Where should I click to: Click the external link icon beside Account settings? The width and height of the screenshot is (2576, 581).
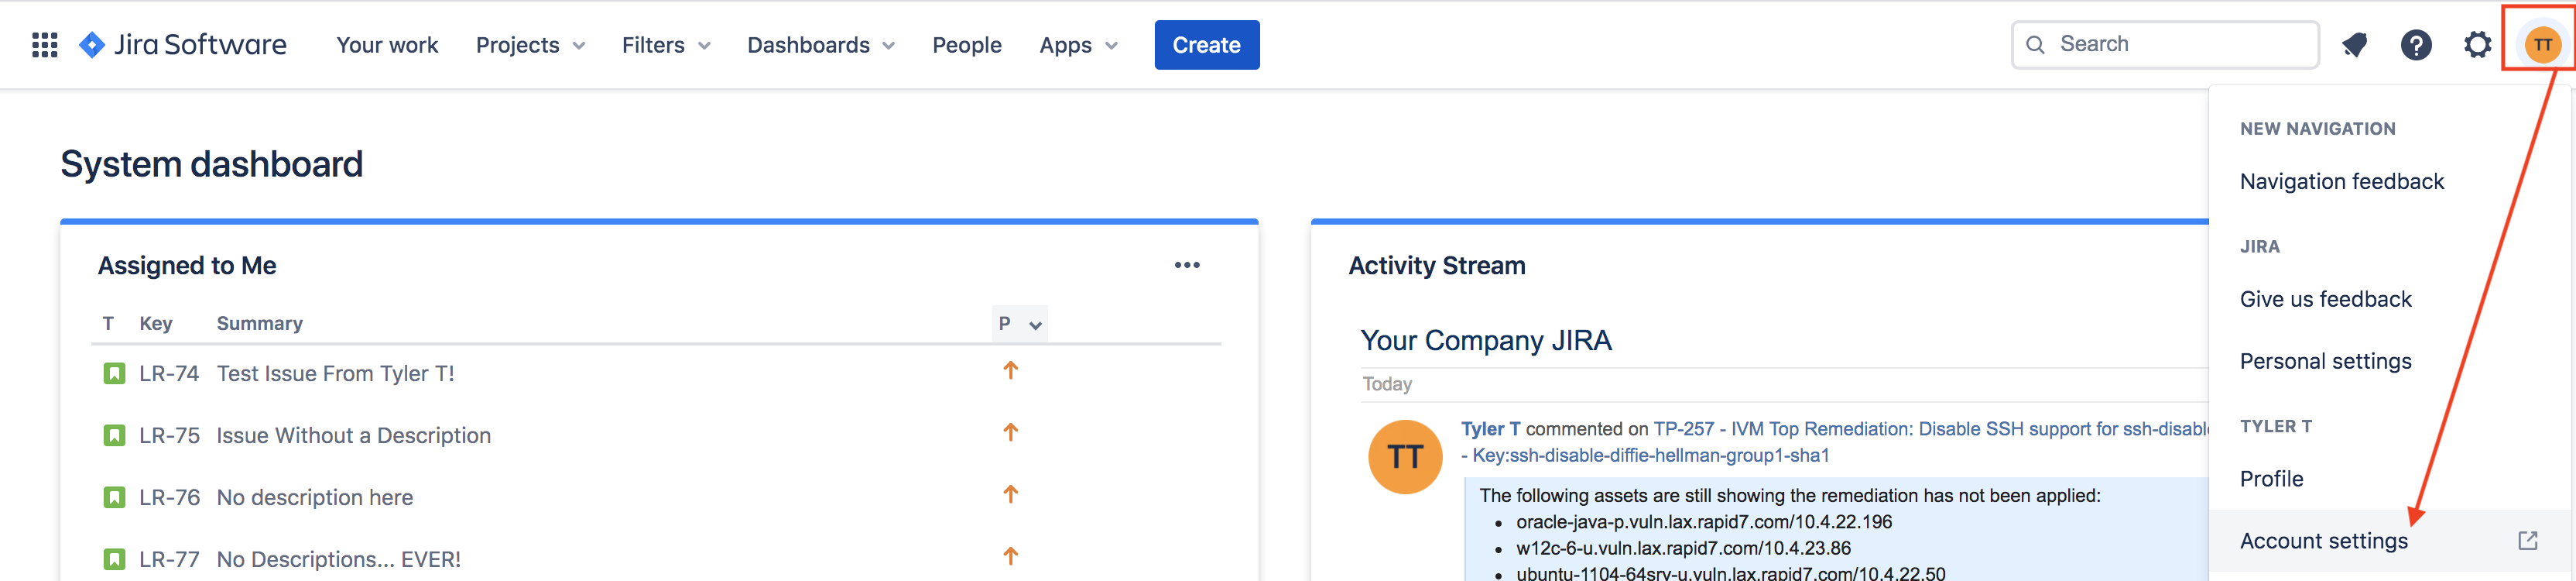[2527, 541]
